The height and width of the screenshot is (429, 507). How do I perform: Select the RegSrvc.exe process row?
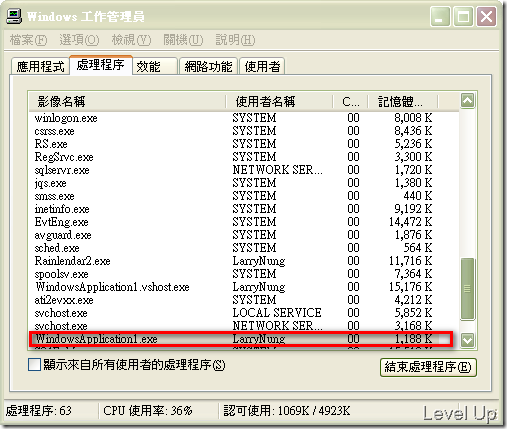click(x=244, y=157)
